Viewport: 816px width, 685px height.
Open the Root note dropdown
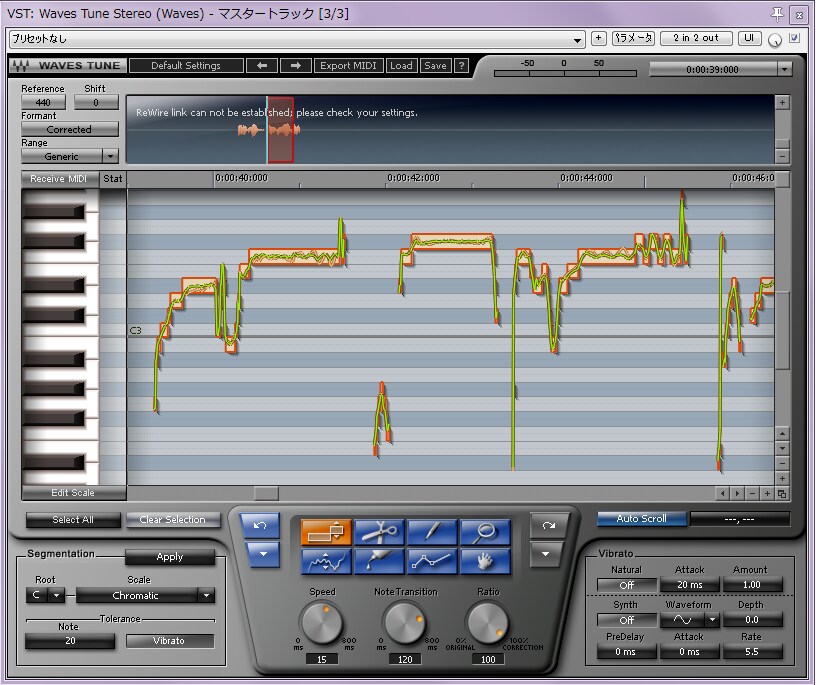click(x=56, y=595)
